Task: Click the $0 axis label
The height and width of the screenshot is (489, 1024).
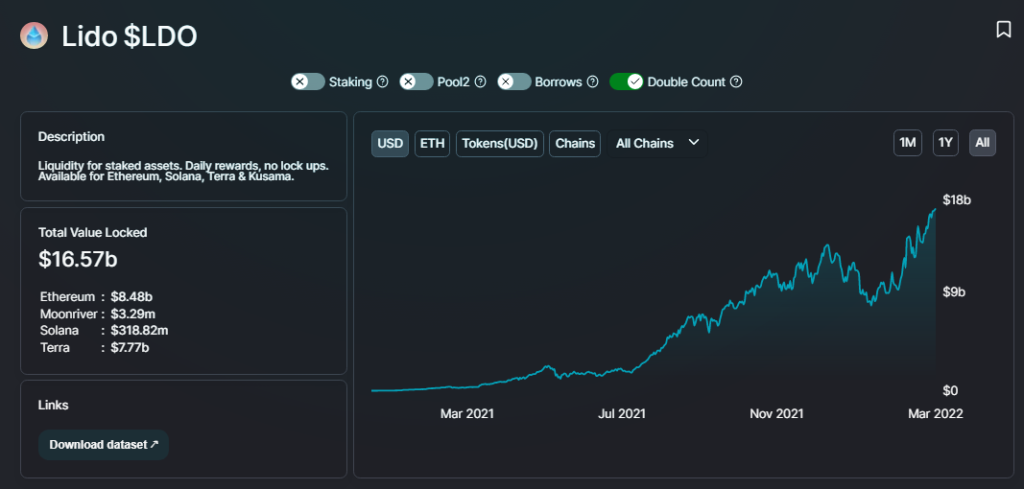Action: (x=950, y=390)
